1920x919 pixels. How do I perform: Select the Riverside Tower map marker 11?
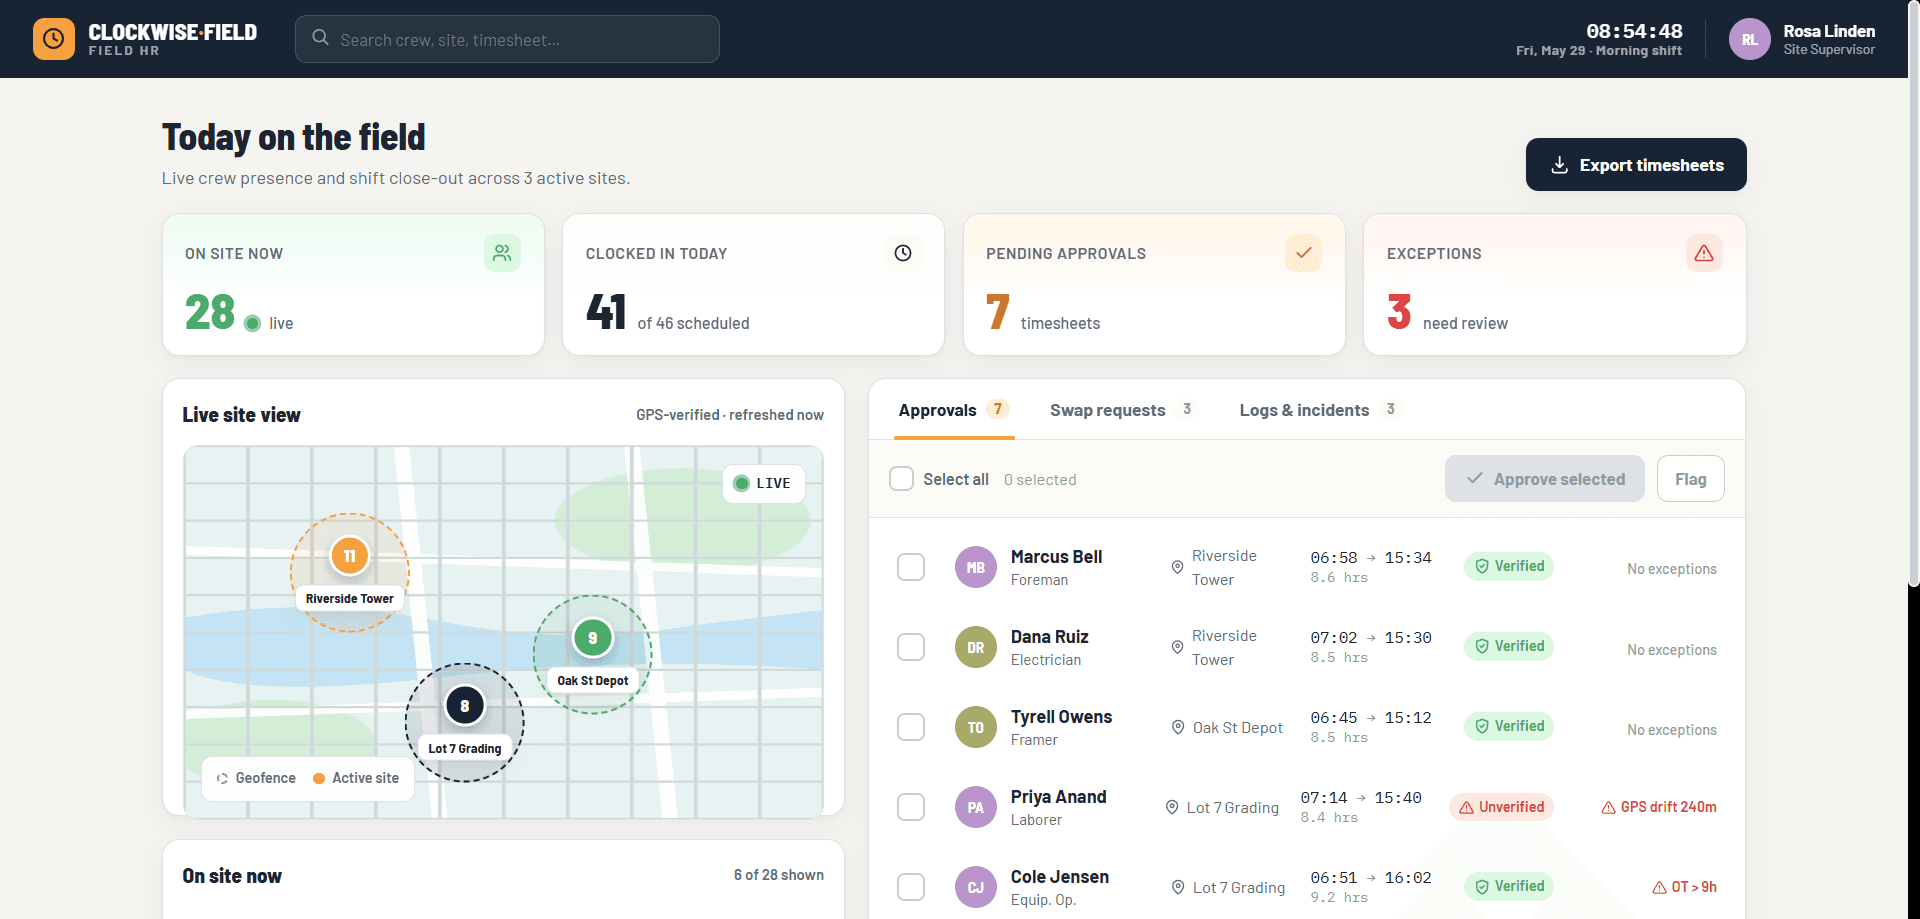point(350,556)
